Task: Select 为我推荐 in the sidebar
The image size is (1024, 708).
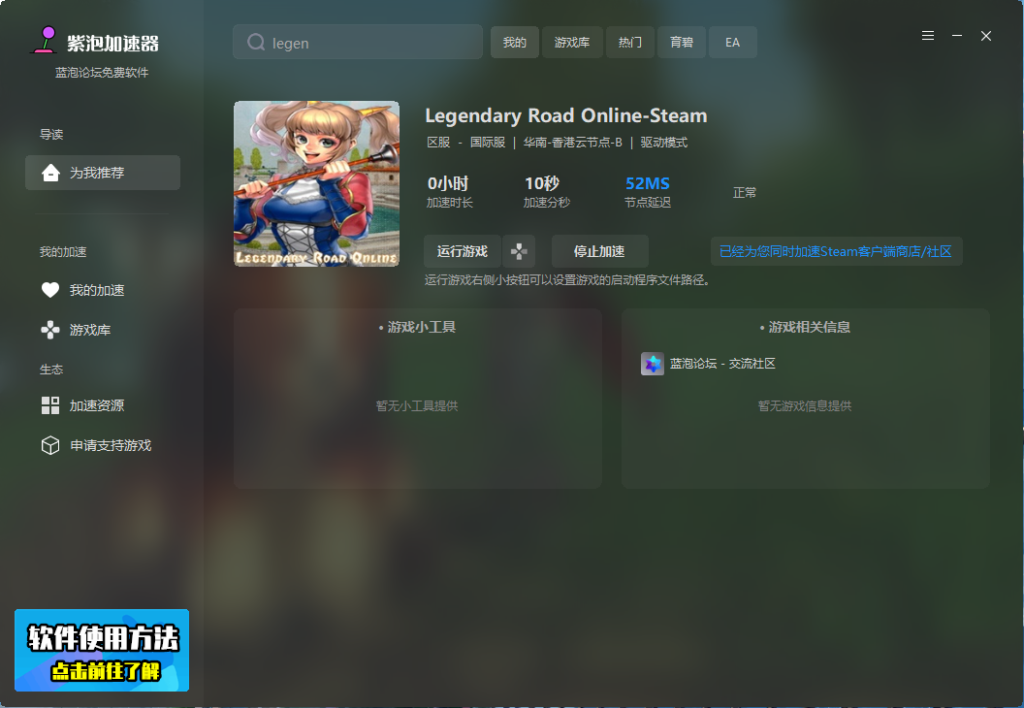Action: (x=103, y=172)
